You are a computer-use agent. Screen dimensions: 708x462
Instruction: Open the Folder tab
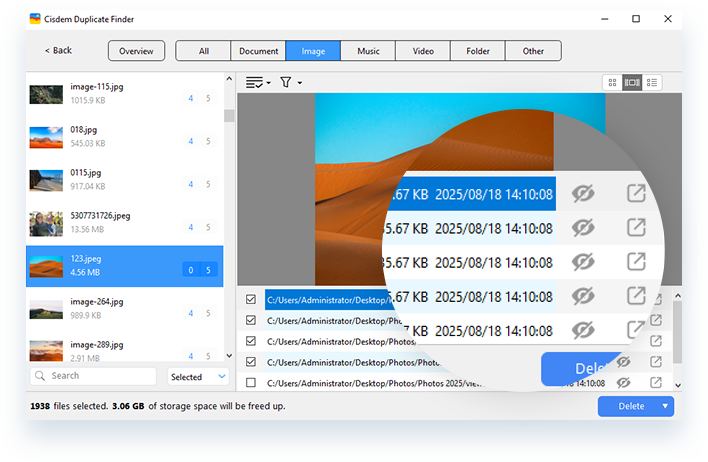(478, 51)
